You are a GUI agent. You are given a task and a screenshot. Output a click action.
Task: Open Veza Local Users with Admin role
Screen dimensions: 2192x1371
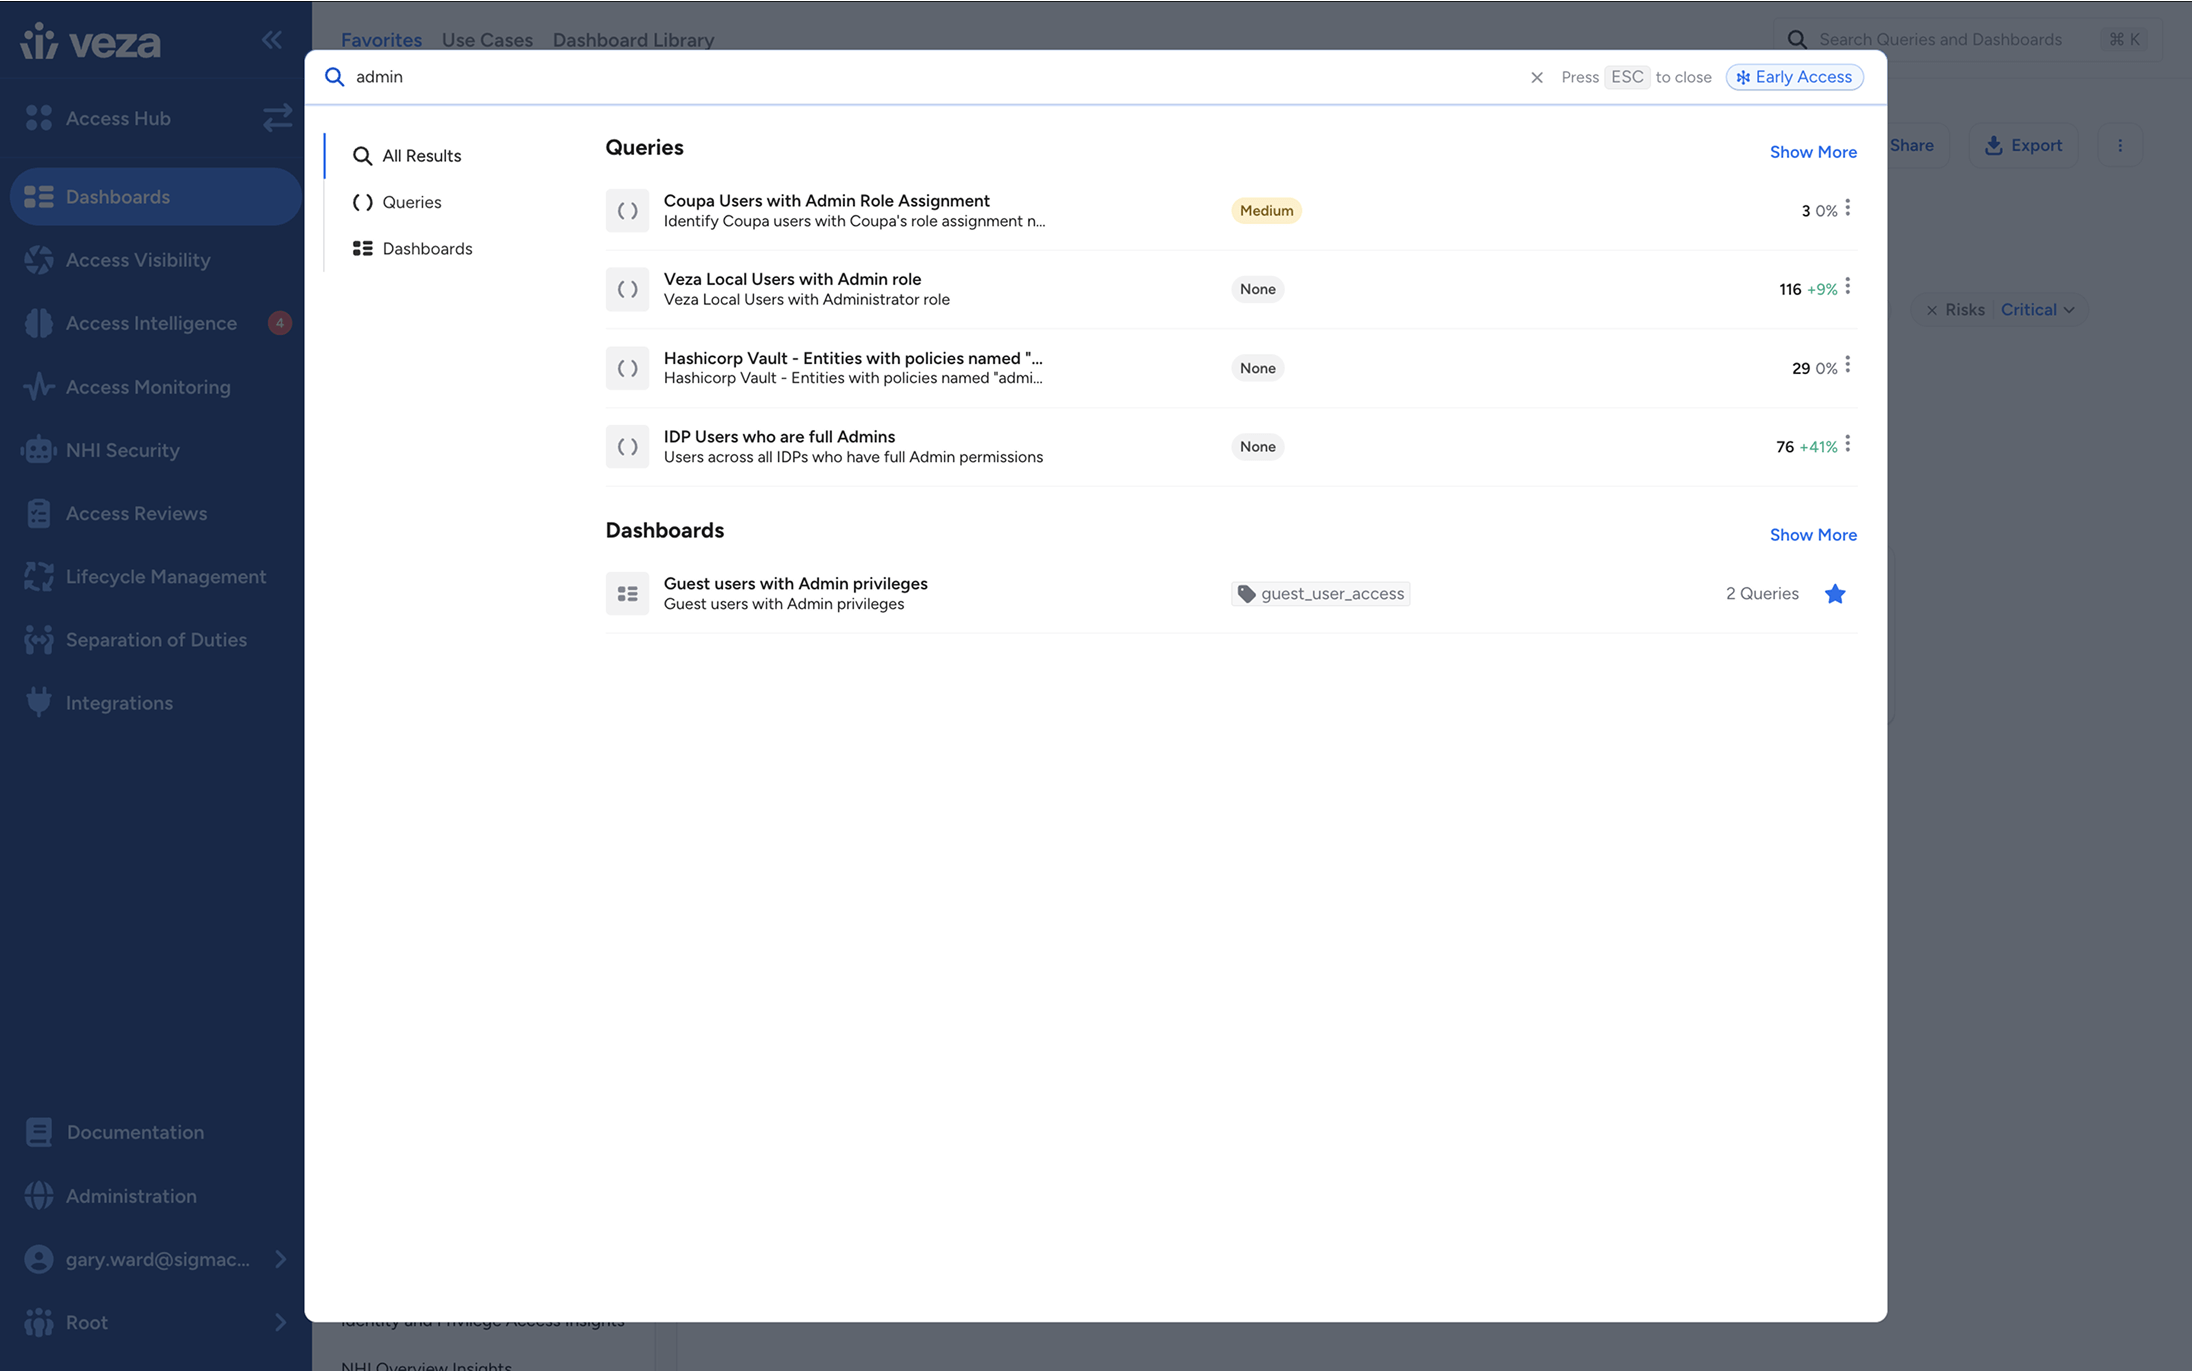(792, 279)
